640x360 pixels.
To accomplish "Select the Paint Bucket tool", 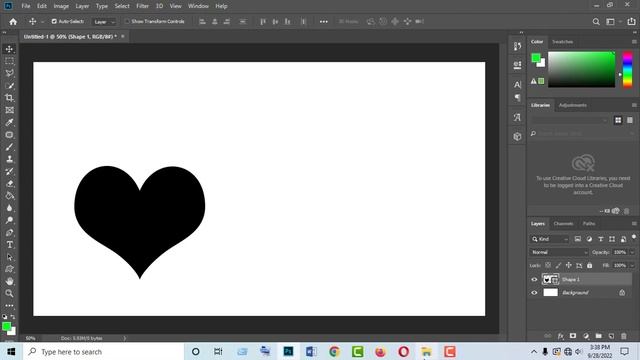I will [9, 196].
